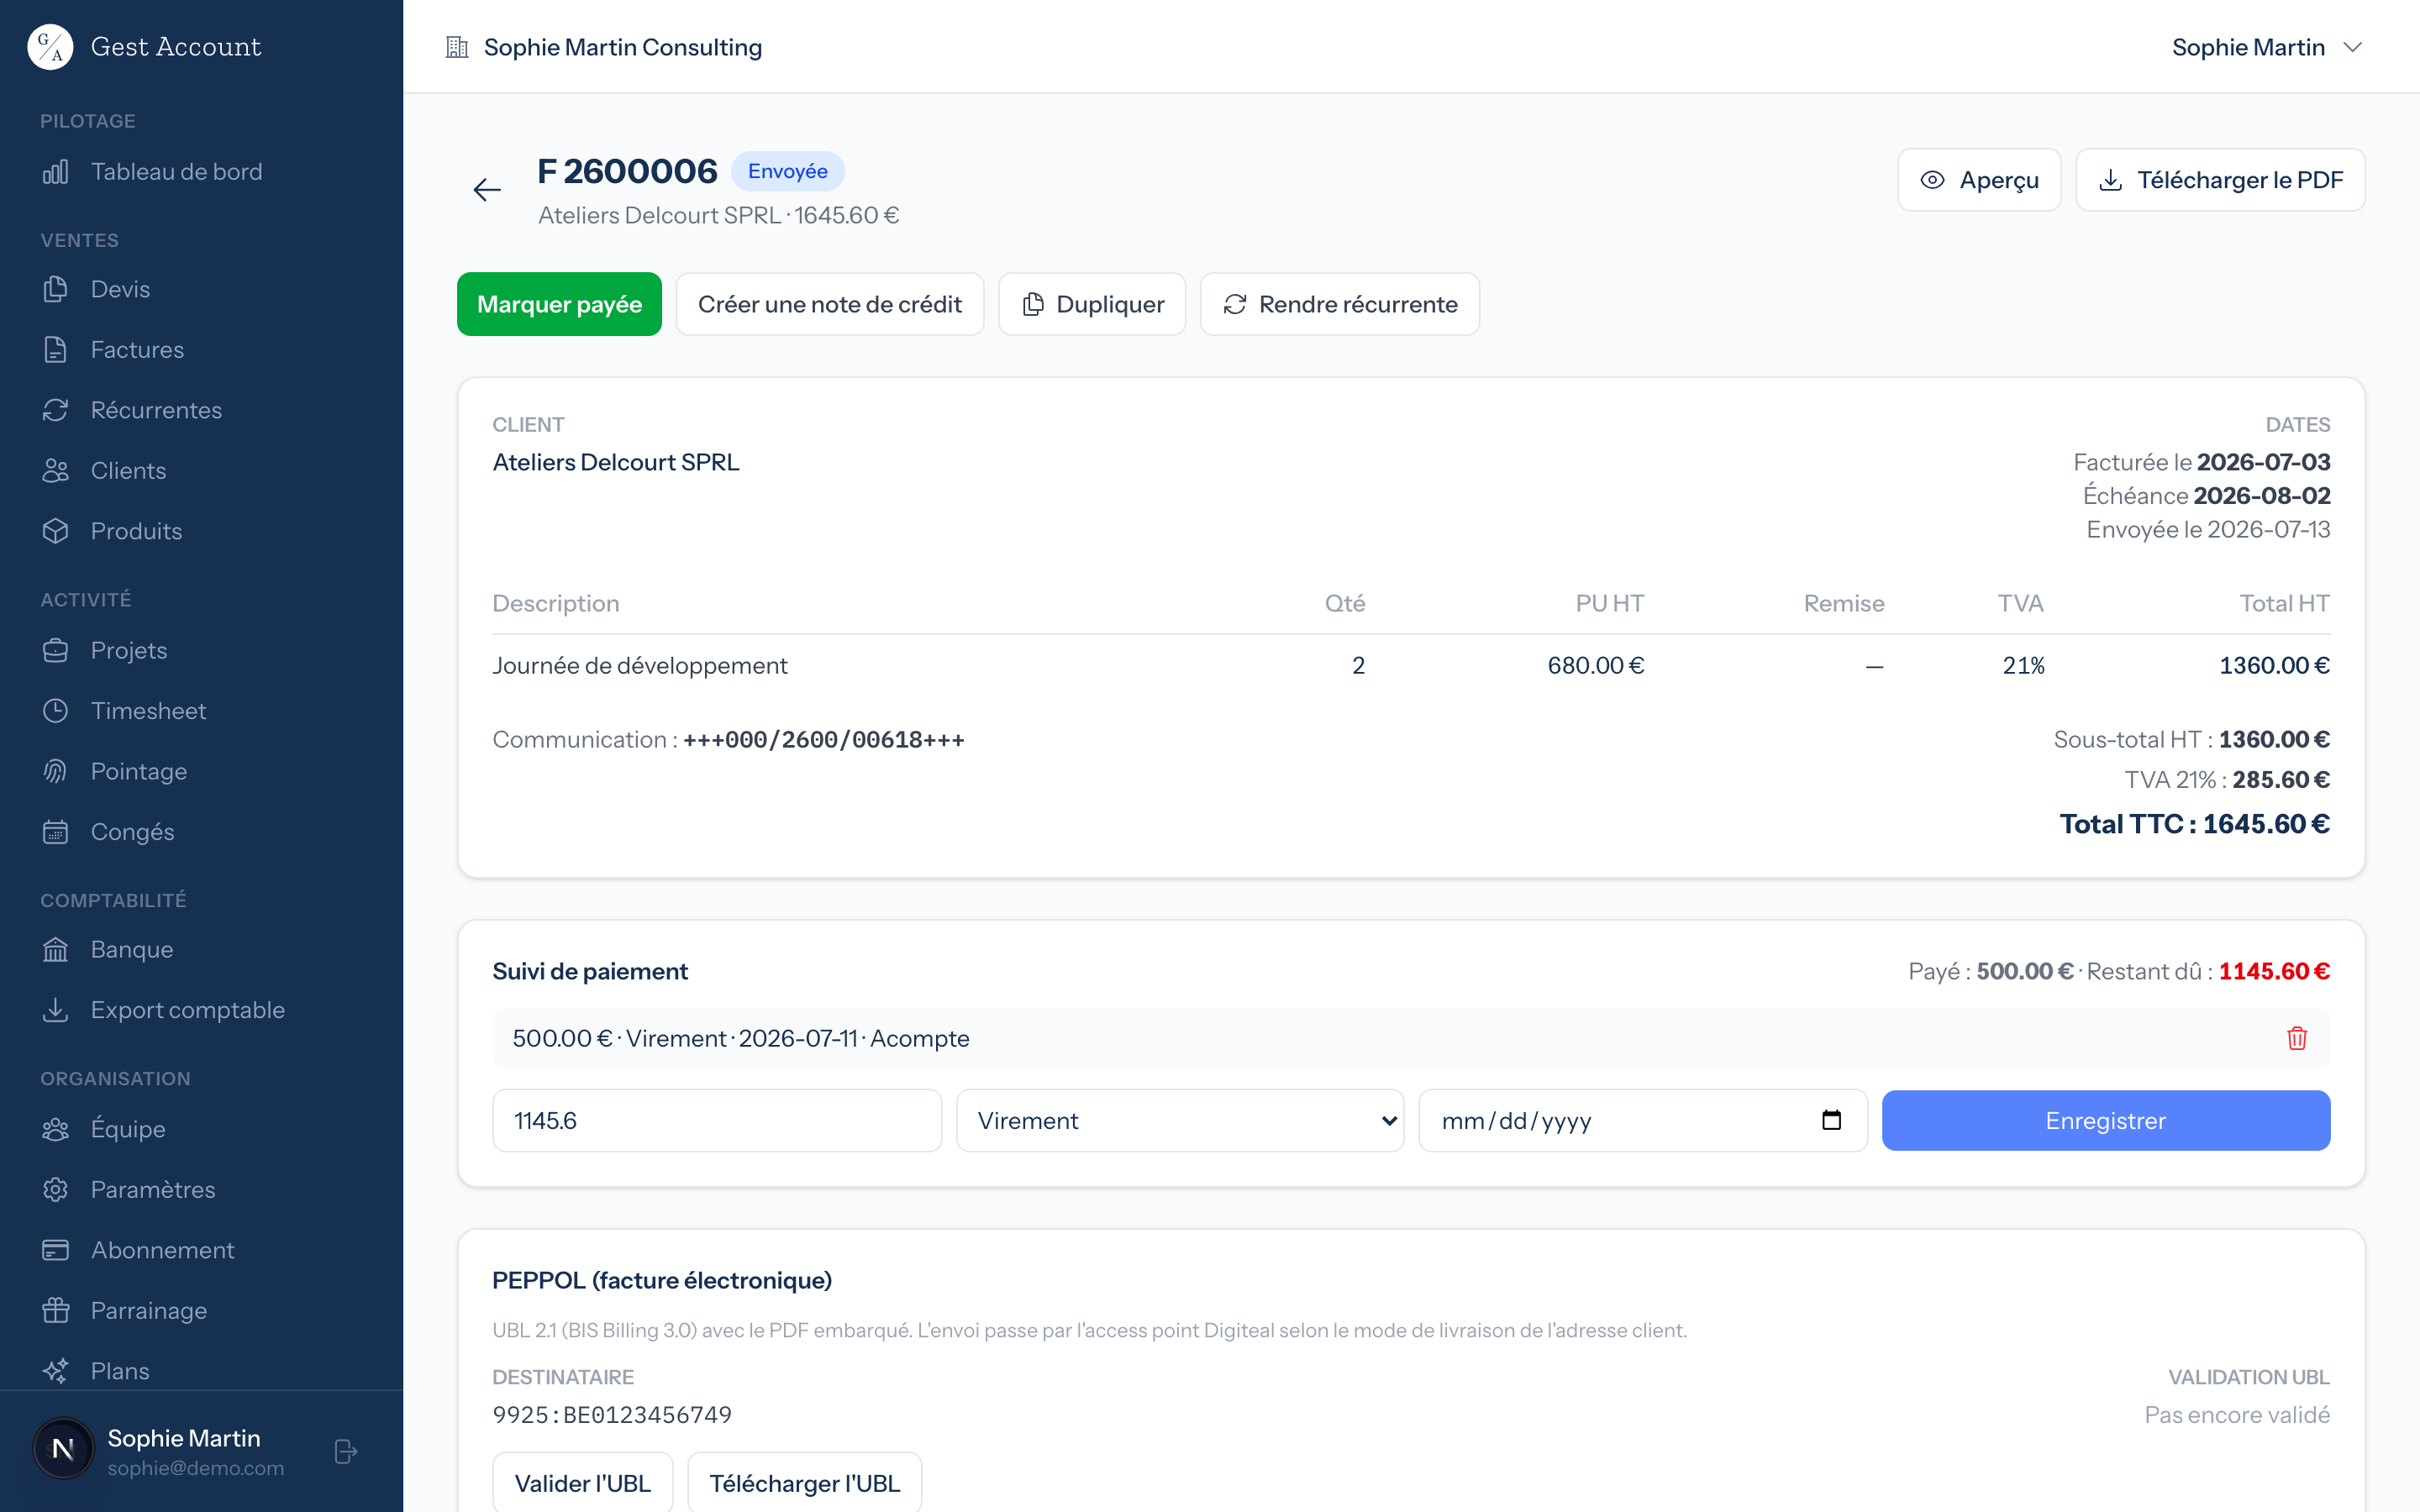
Task: Click the Parrainage gift icon
Action: coord(56,1311)
